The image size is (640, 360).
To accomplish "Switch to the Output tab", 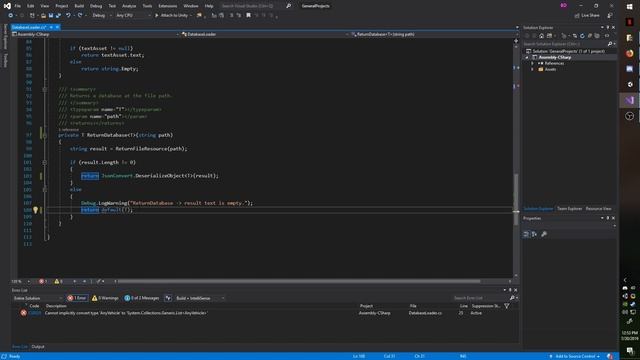I will coord(38,347).
